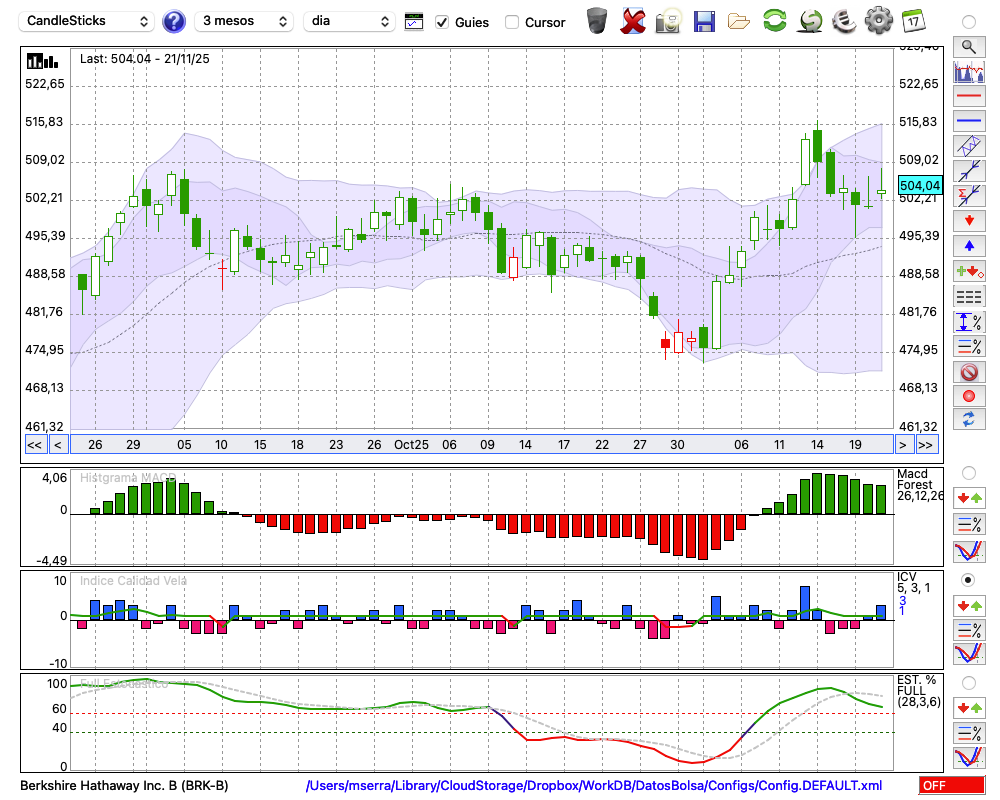Click the magnifier zoom tool
Screen dimensions: 1000x800
[x=968, y=46]
